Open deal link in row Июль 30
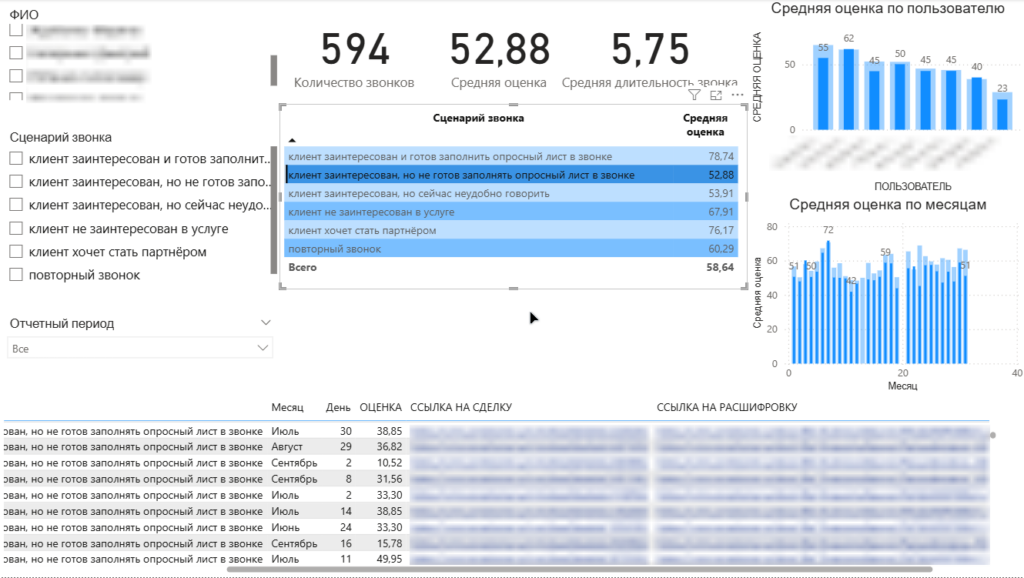The image size is (1024, 578). coord(529,431)
